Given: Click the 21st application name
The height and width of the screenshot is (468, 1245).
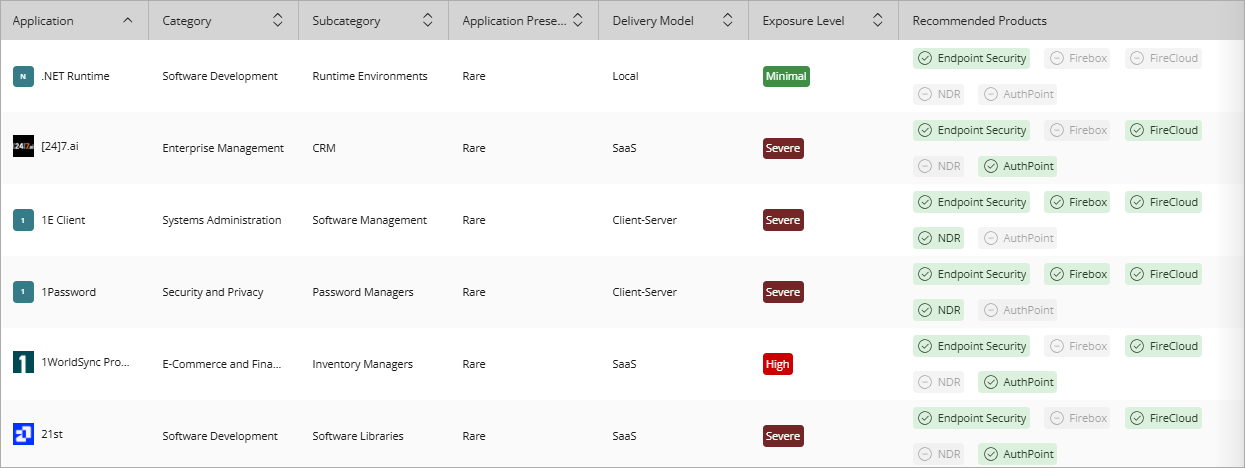Looking at the screenshot, I should point(53,434).
